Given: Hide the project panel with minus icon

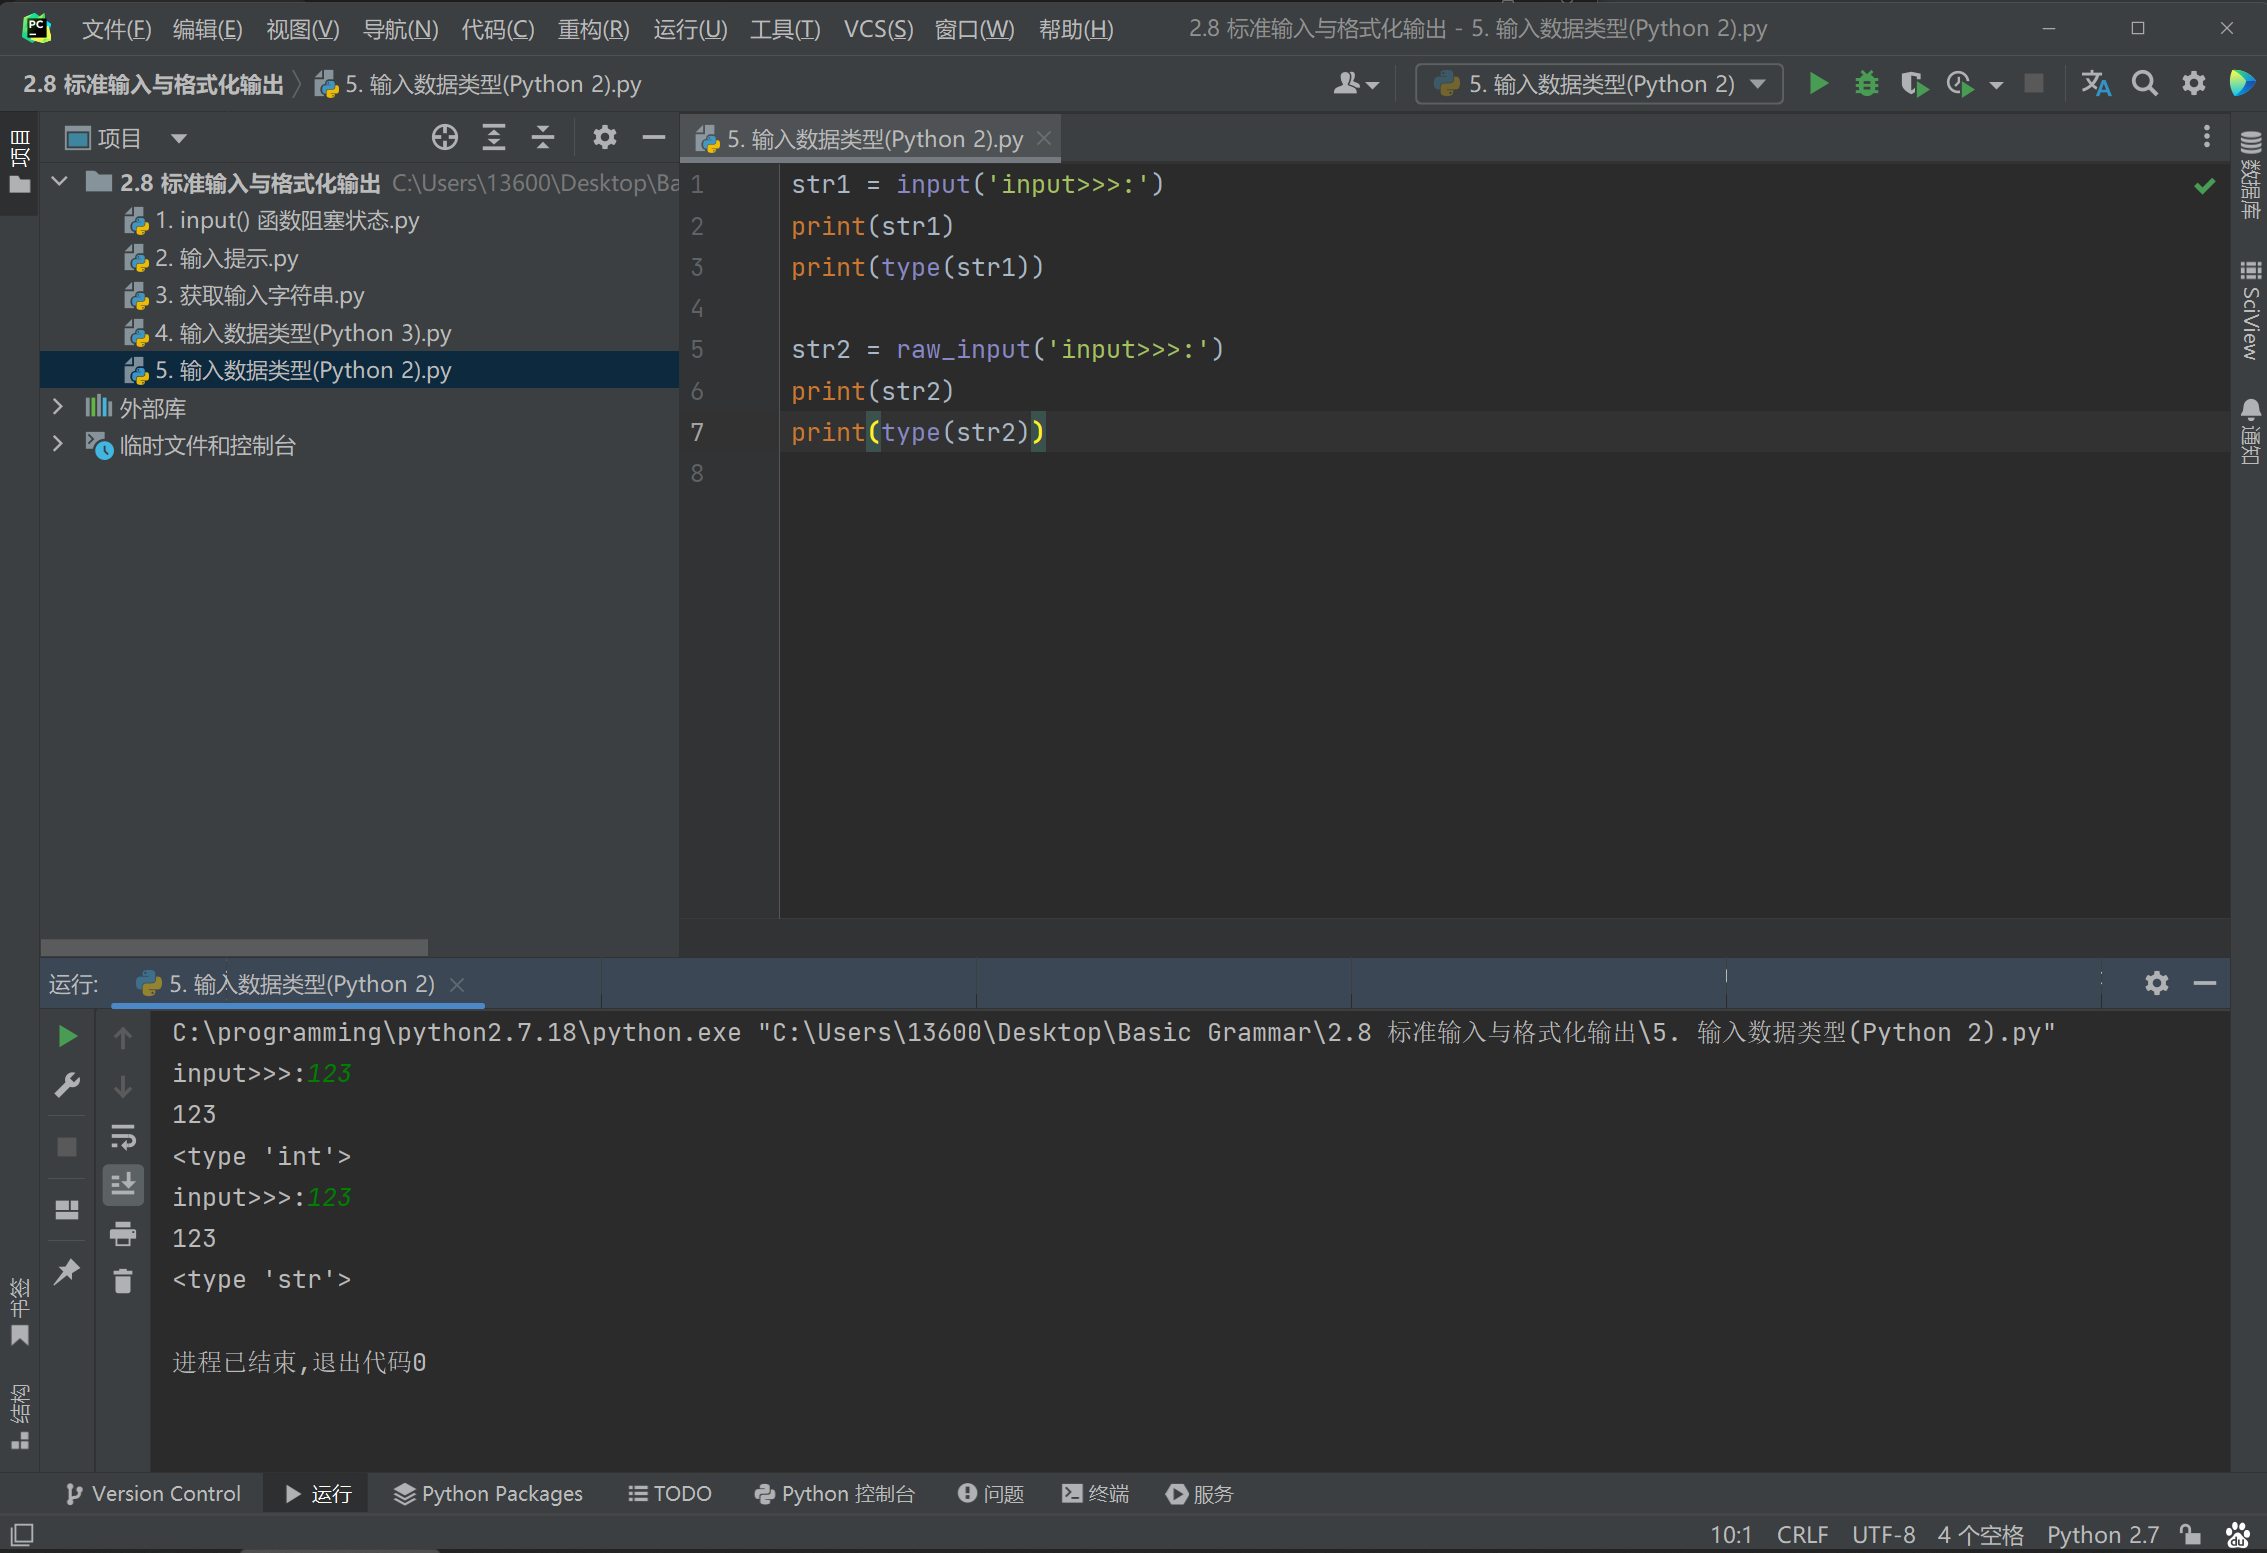Looking at the screenshot, I should click(x=653, y=138).
